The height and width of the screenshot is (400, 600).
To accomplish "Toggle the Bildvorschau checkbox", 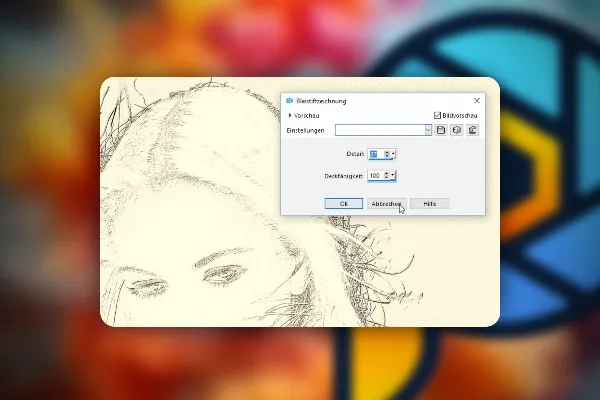I will pyautogui.click(x=437, y=115).
